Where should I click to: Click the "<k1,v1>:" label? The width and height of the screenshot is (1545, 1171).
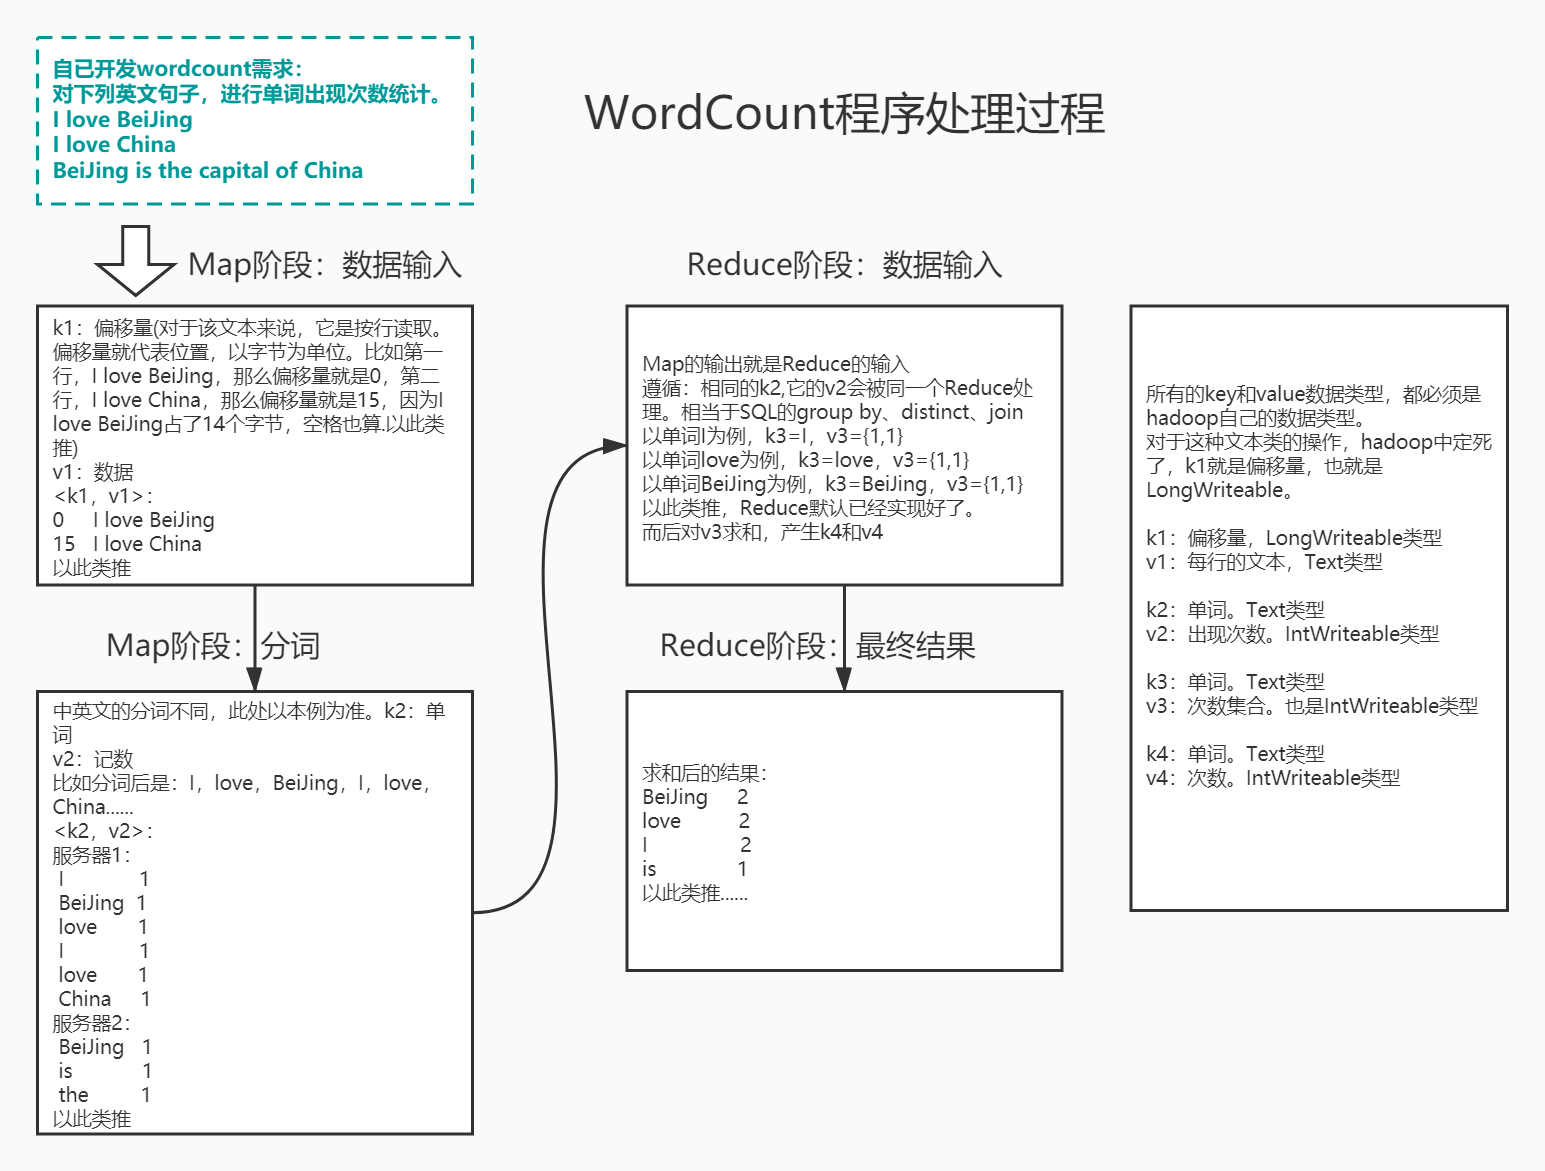(x=103, y=496)
